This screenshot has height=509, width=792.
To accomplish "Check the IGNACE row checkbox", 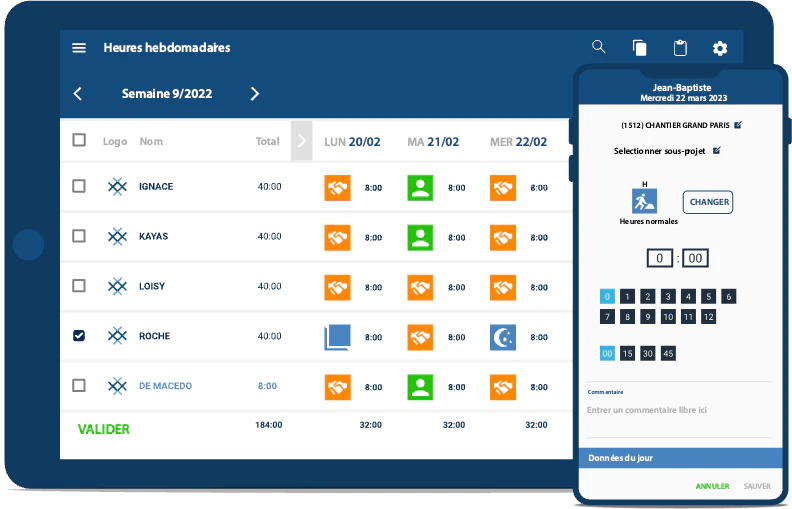I will tap(79, 186).
